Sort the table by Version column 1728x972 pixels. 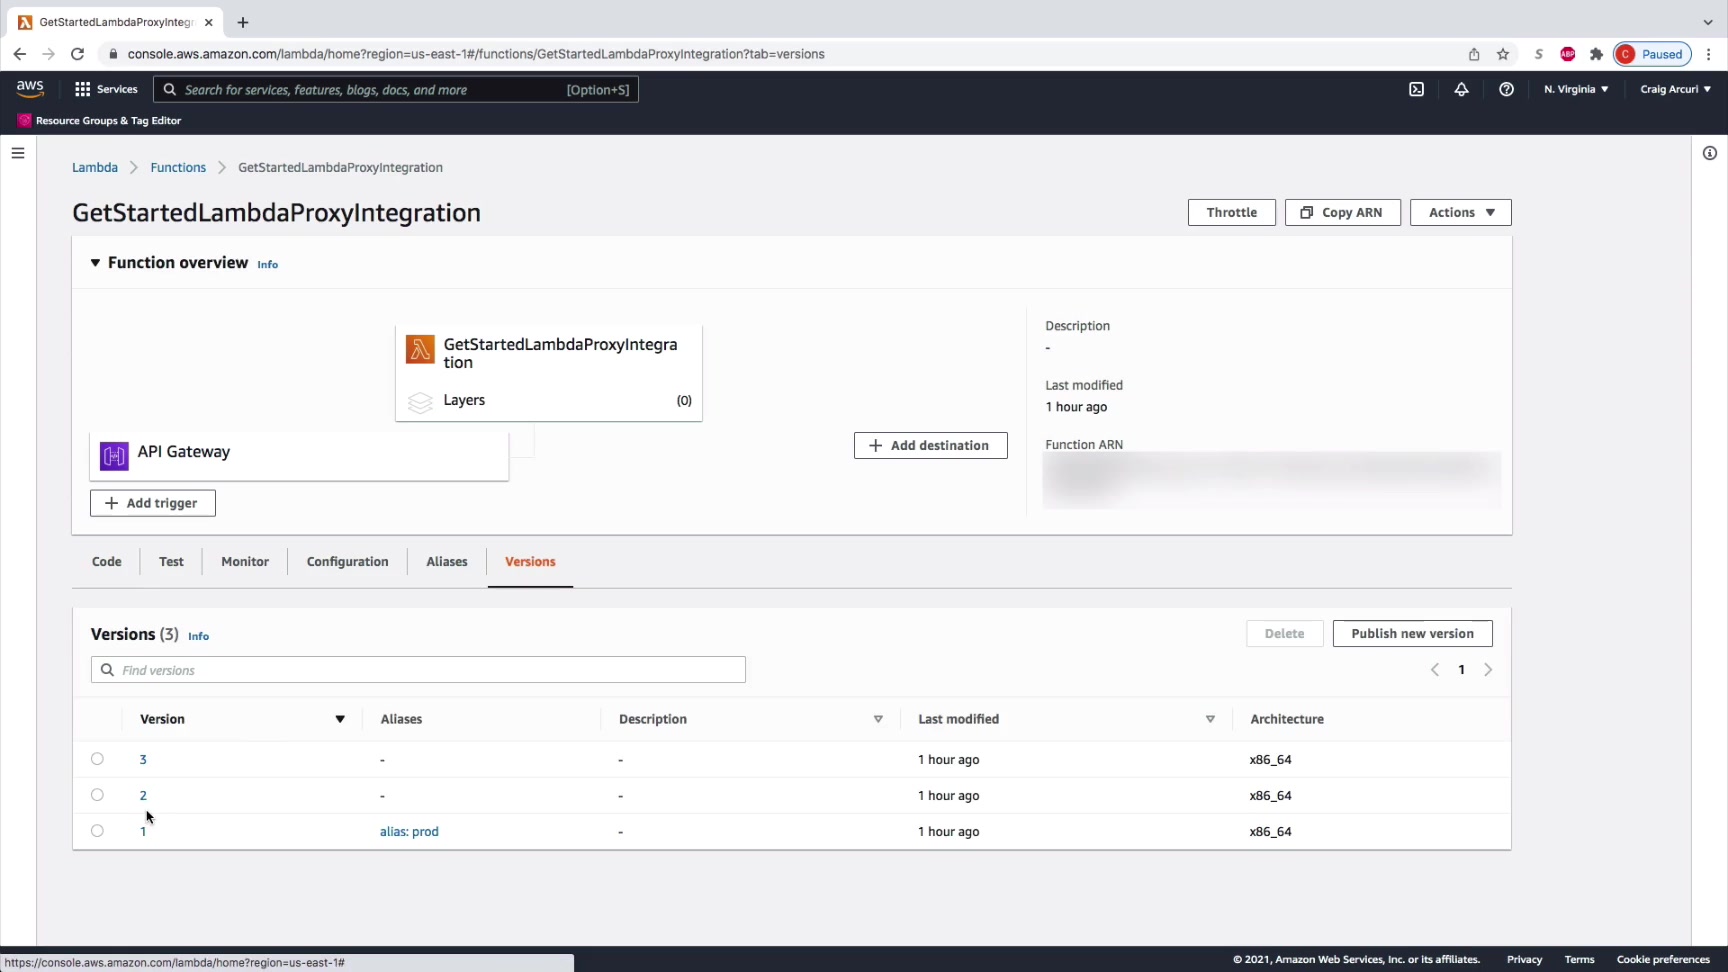coord(340,719)
